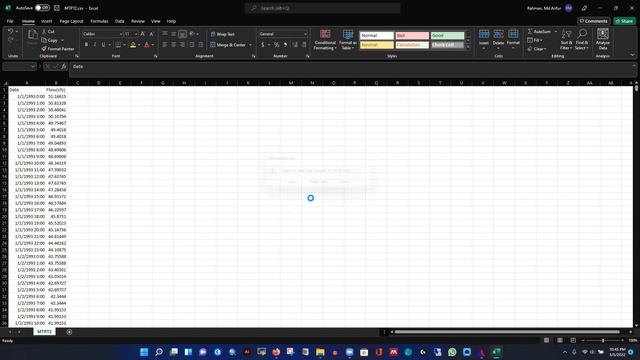
Task: Toggle bold formatting
Action: click(x=86, y=44)
